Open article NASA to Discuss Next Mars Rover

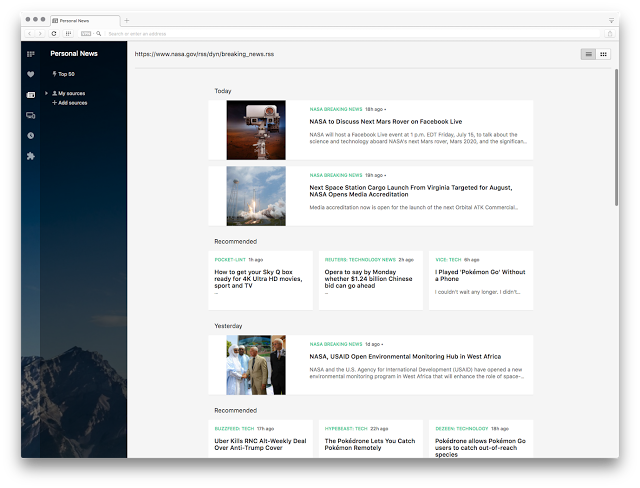tap(386, 122)
